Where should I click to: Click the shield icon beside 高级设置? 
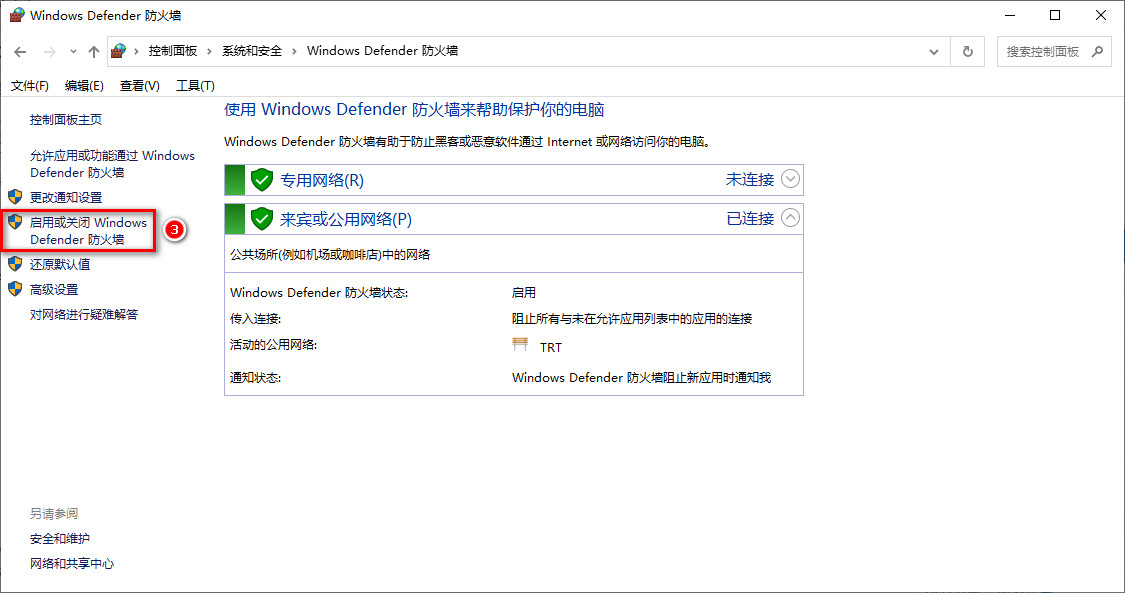tap(15, 289)
